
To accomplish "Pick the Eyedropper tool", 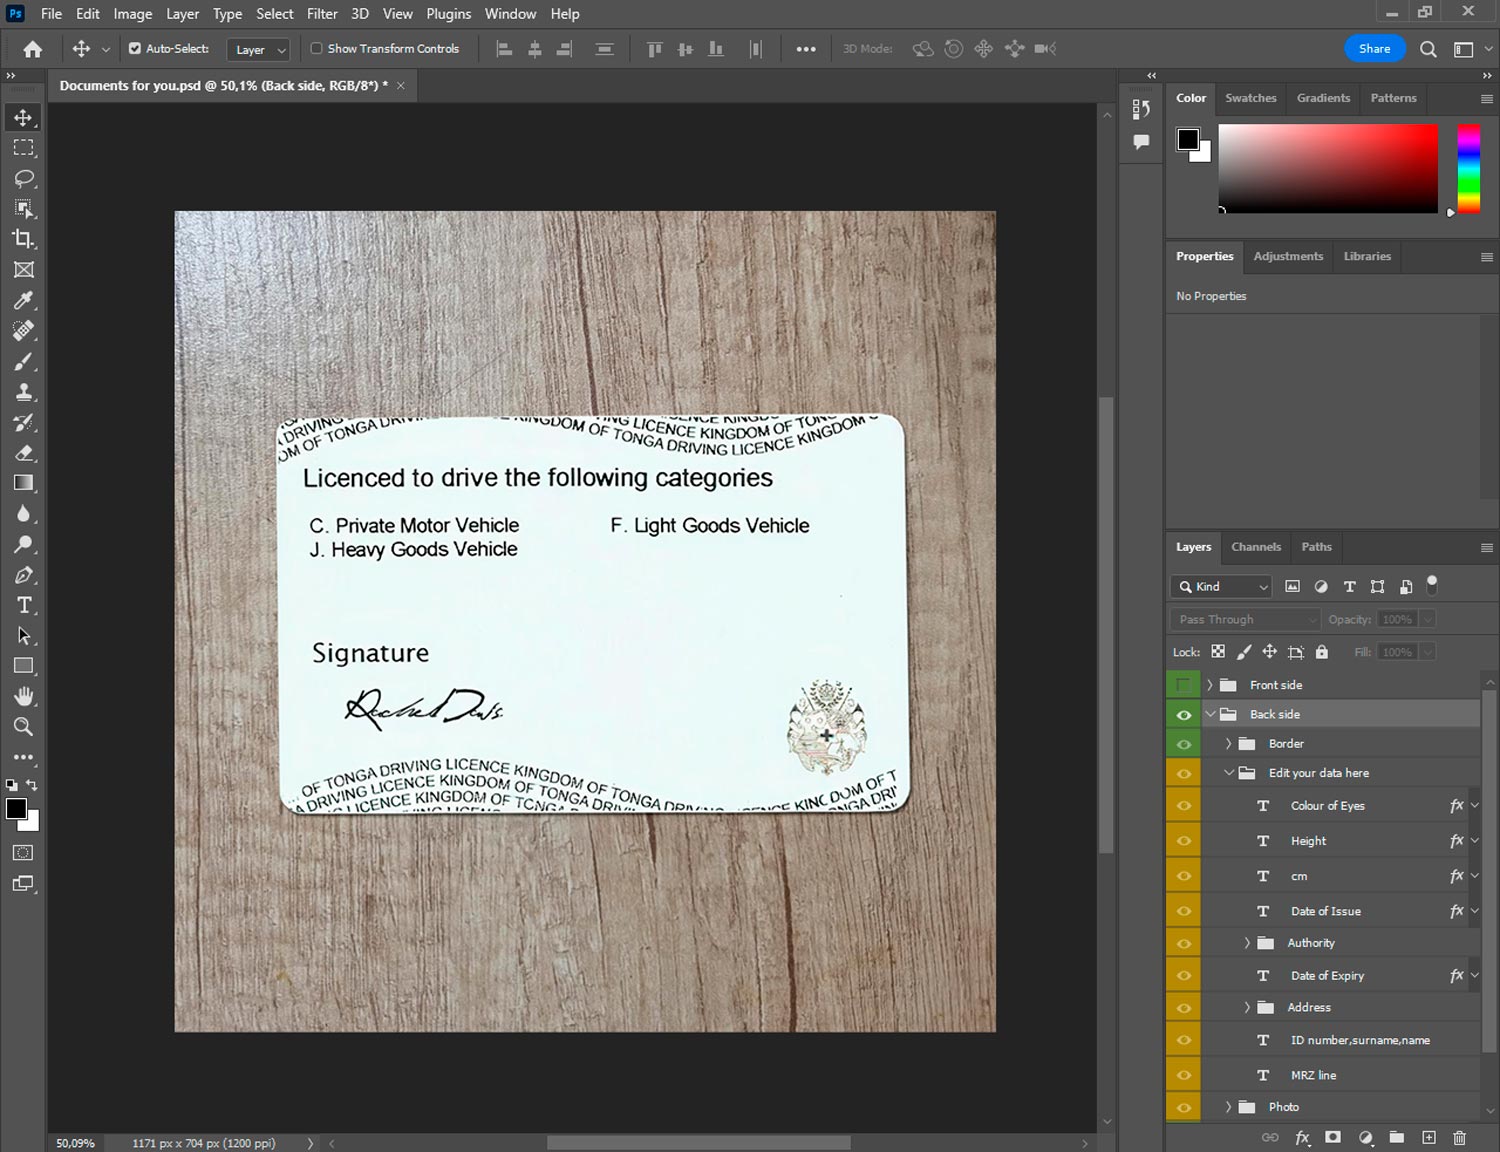I will click(23, 300).
